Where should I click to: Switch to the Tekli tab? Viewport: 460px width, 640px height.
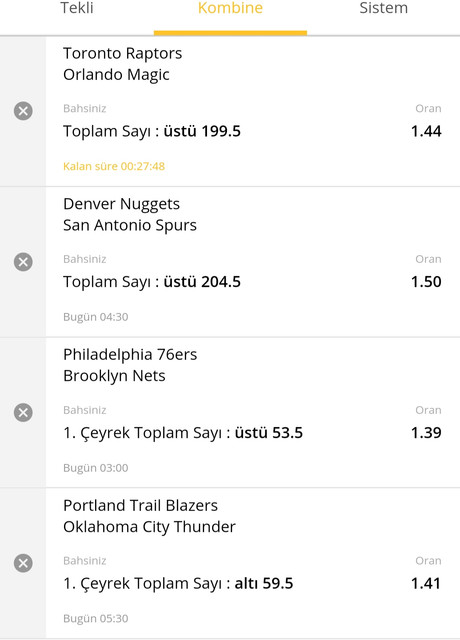pyautogui.click(x=77, y=8)
